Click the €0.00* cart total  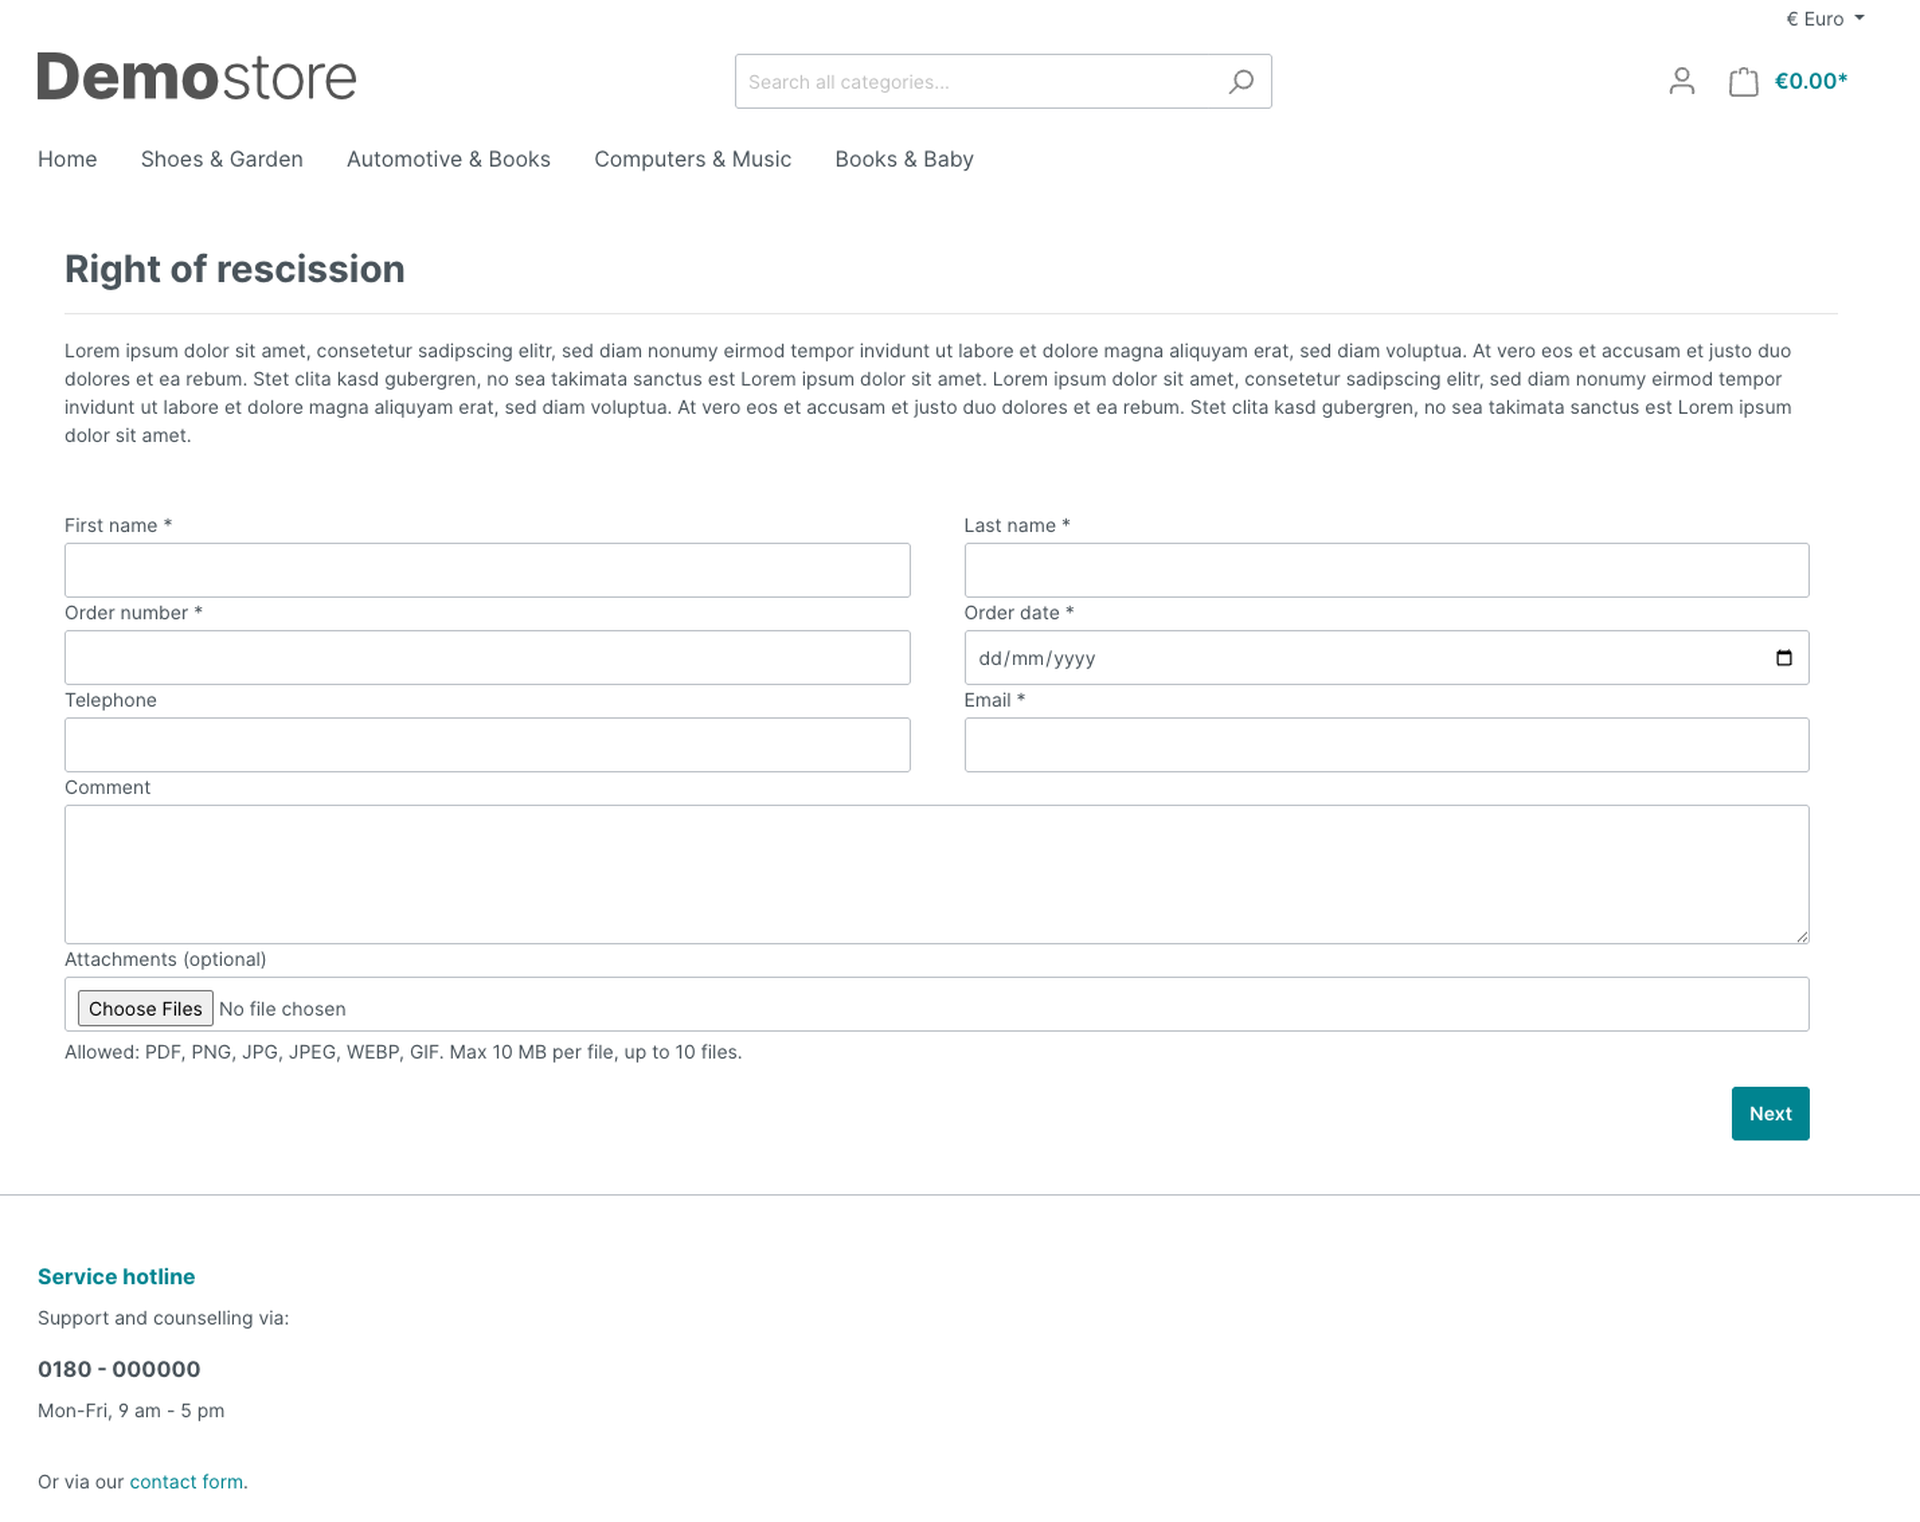tap(1811, 81)
